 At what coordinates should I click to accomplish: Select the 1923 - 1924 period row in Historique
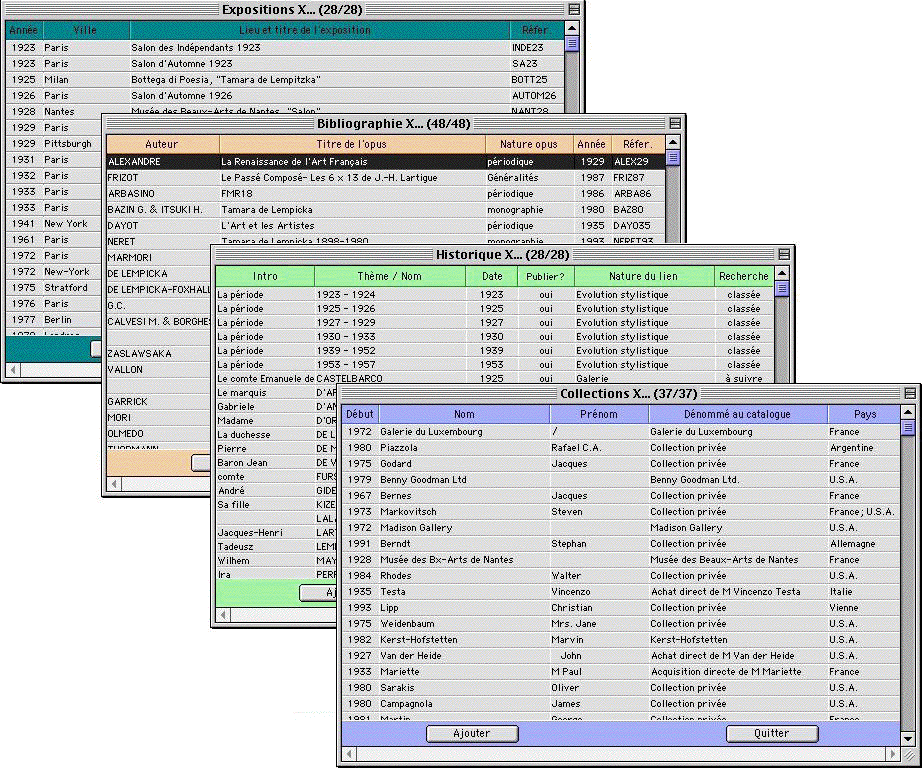click(x=495, y=295)
